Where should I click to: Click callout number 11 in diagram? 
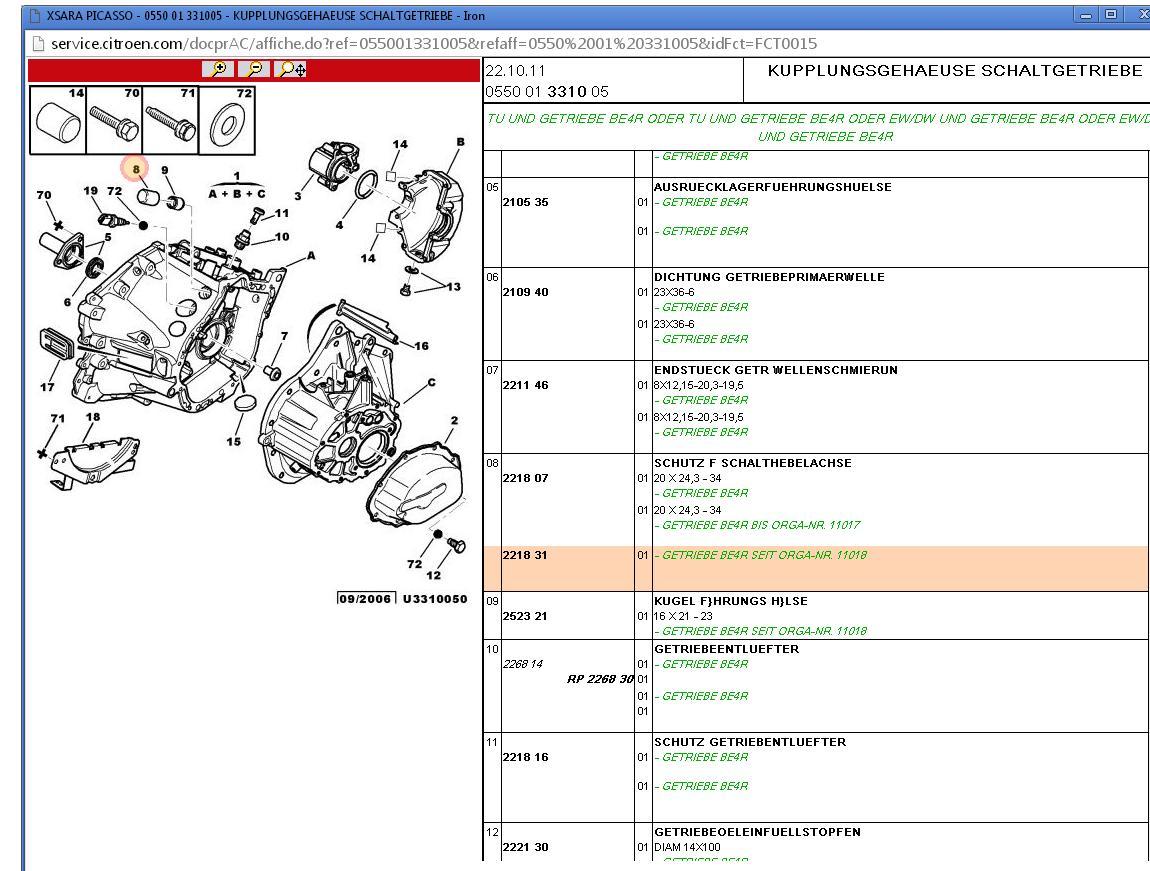click(282, 213)
